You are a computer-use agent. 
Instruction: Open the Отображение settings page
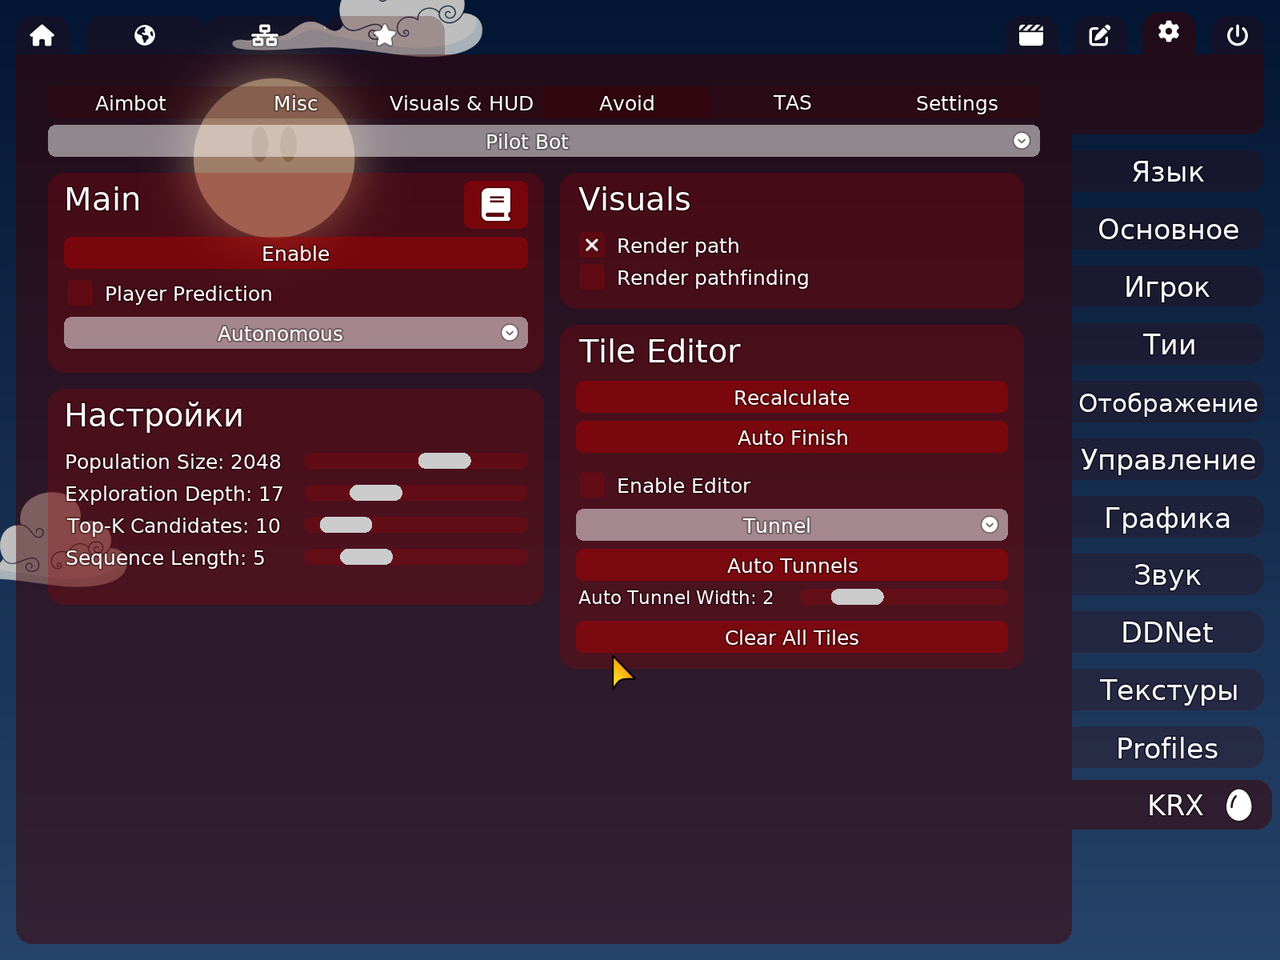1168,403
